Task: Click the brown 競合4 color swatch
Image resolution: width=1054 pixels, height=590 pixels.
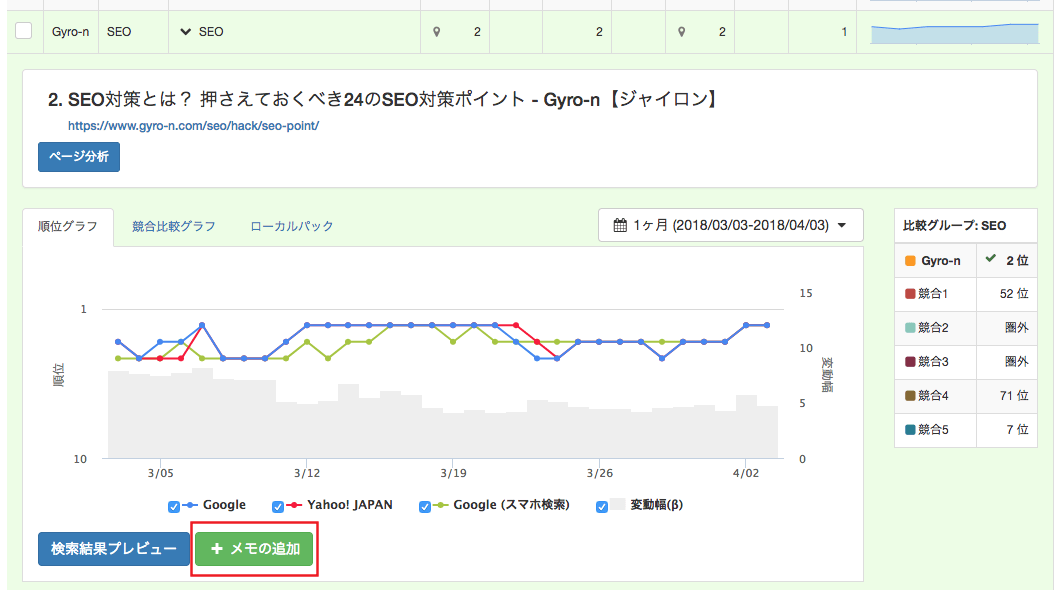Action: [910, 396]
